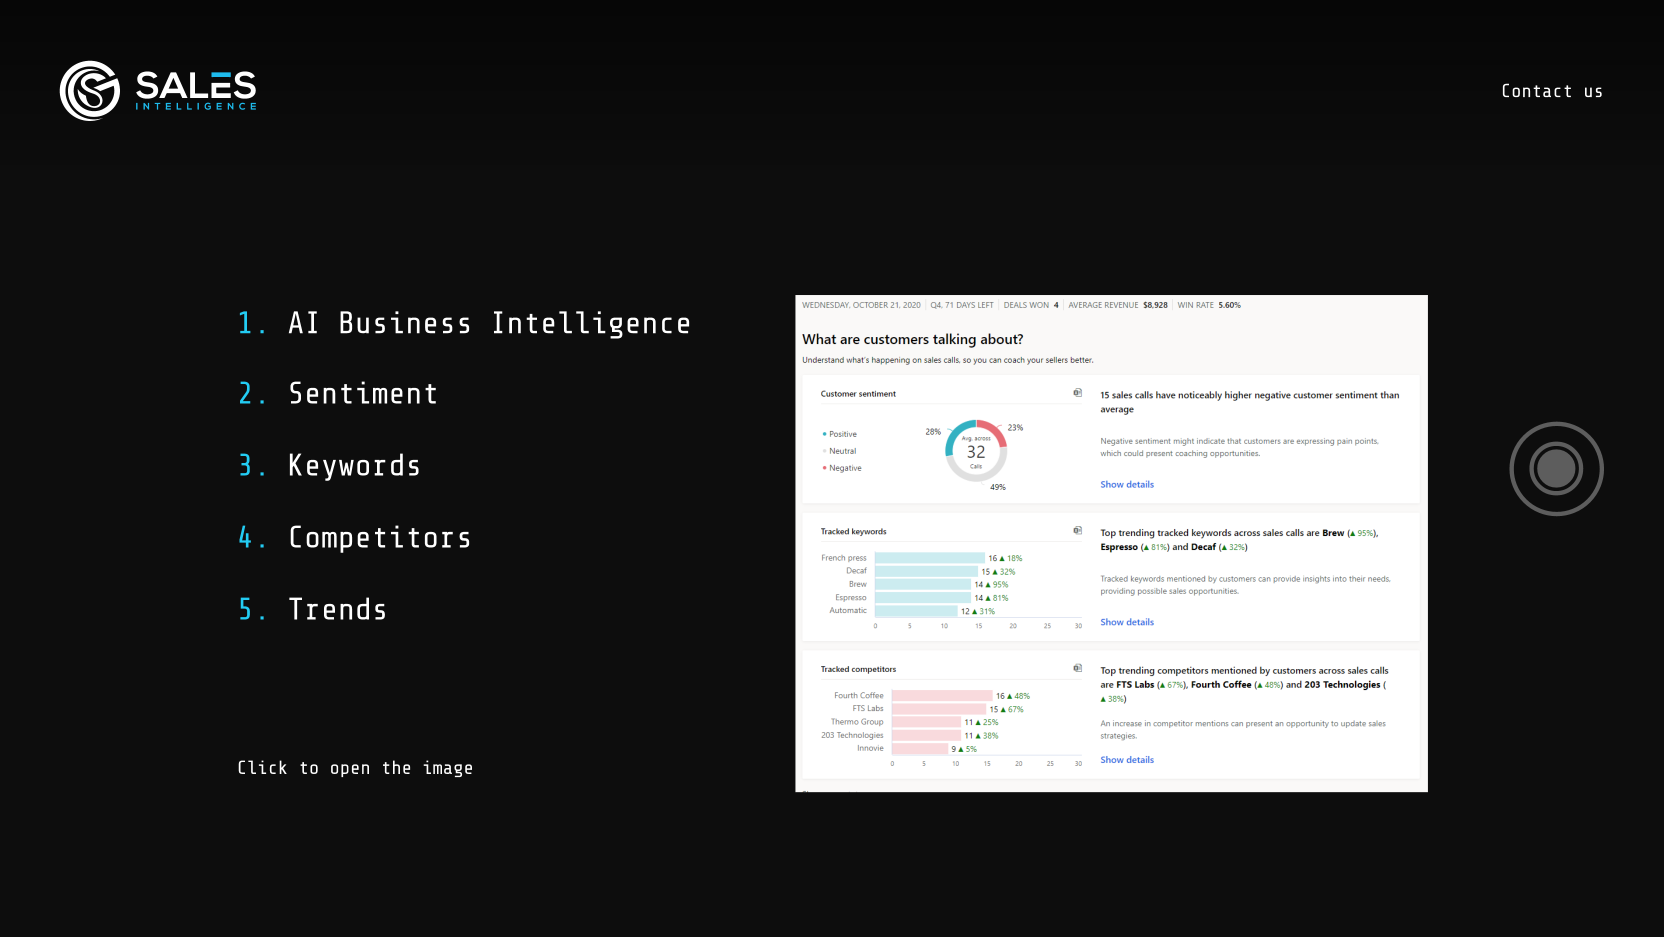
Task: Click the Tracked keywords card icon
Action: tap(1077, 531)
